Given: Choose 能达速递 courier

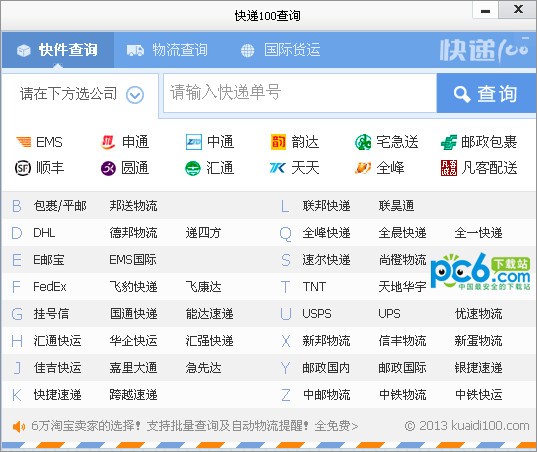Looking at the screenshot, I should [209, 314].
